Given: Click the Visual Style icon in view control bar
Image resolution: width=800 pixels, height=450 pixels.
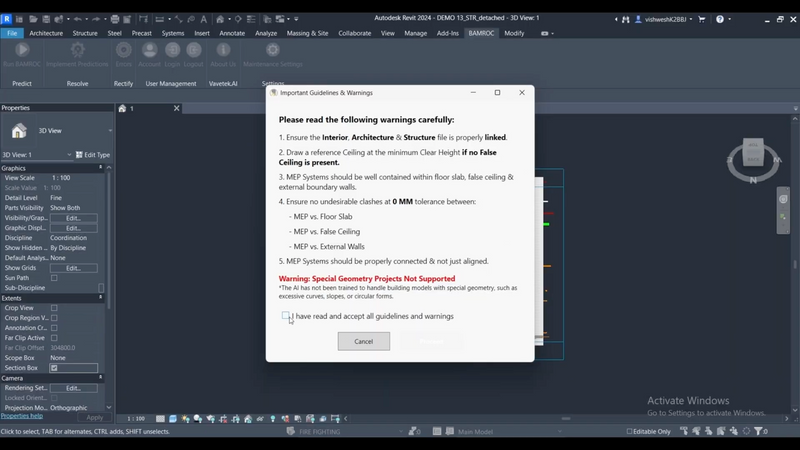Looking at the screenshot, I should (x=173, y=418).
